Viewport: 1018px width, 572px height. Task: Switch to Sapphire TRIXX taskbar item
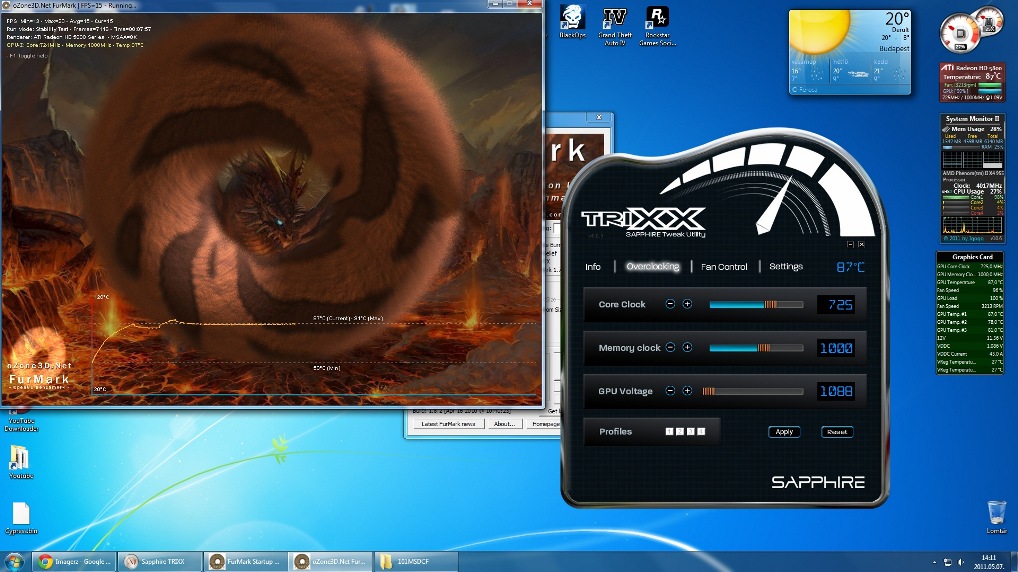pyautogui.click(x=160, y=562)
